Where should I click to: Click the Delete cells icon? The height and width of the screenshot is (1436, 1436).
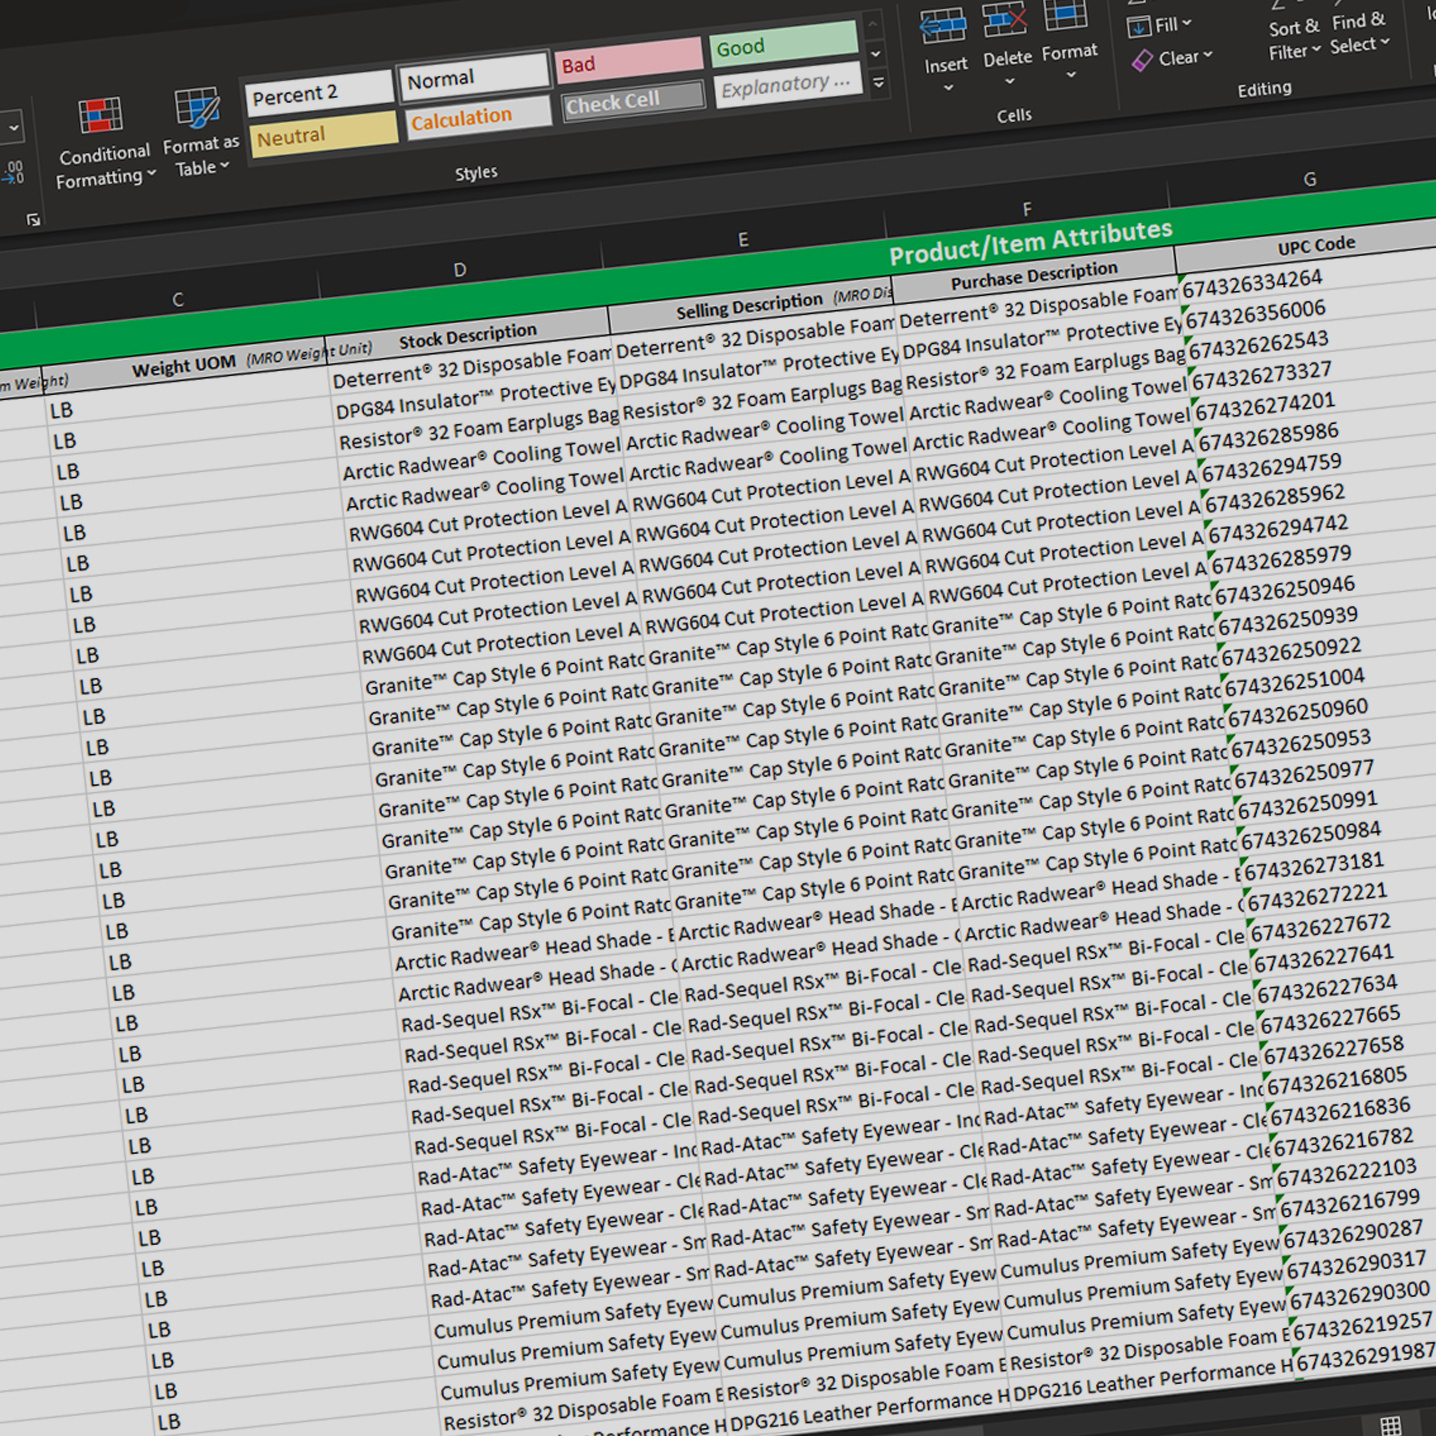(1005, 21)
